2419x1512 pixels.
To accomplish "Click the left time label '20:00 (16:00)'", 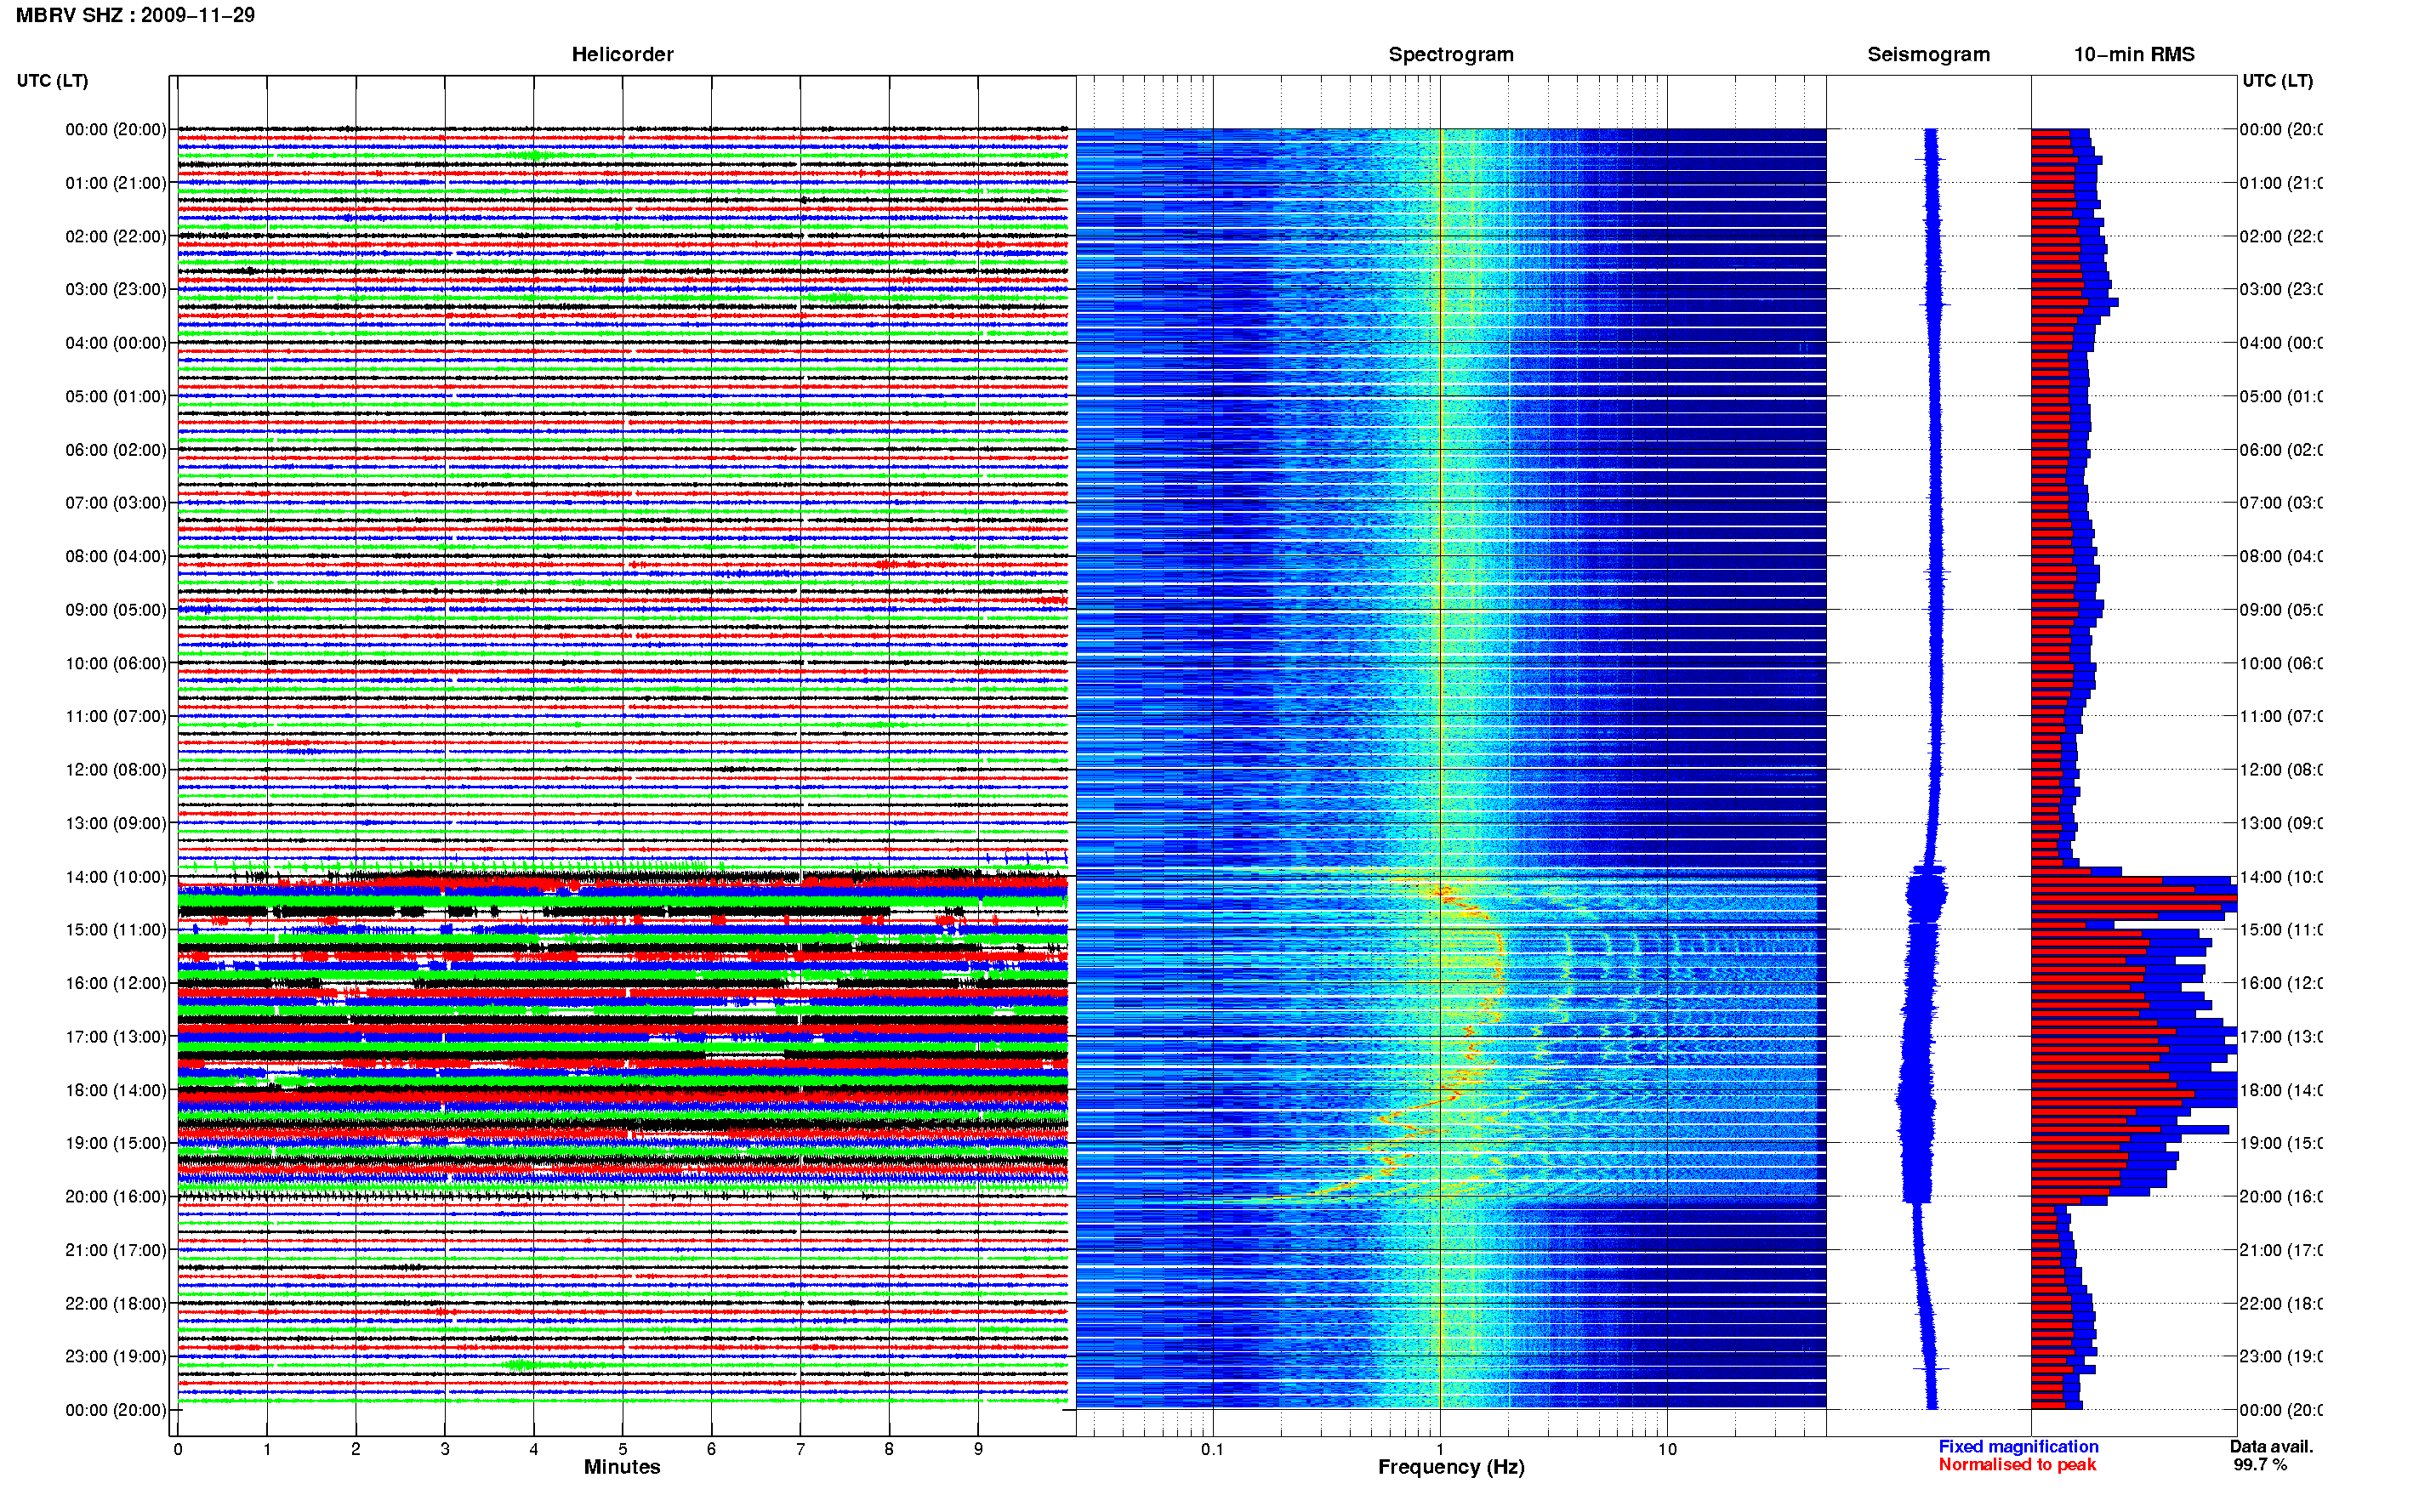I will [116, 1197].
